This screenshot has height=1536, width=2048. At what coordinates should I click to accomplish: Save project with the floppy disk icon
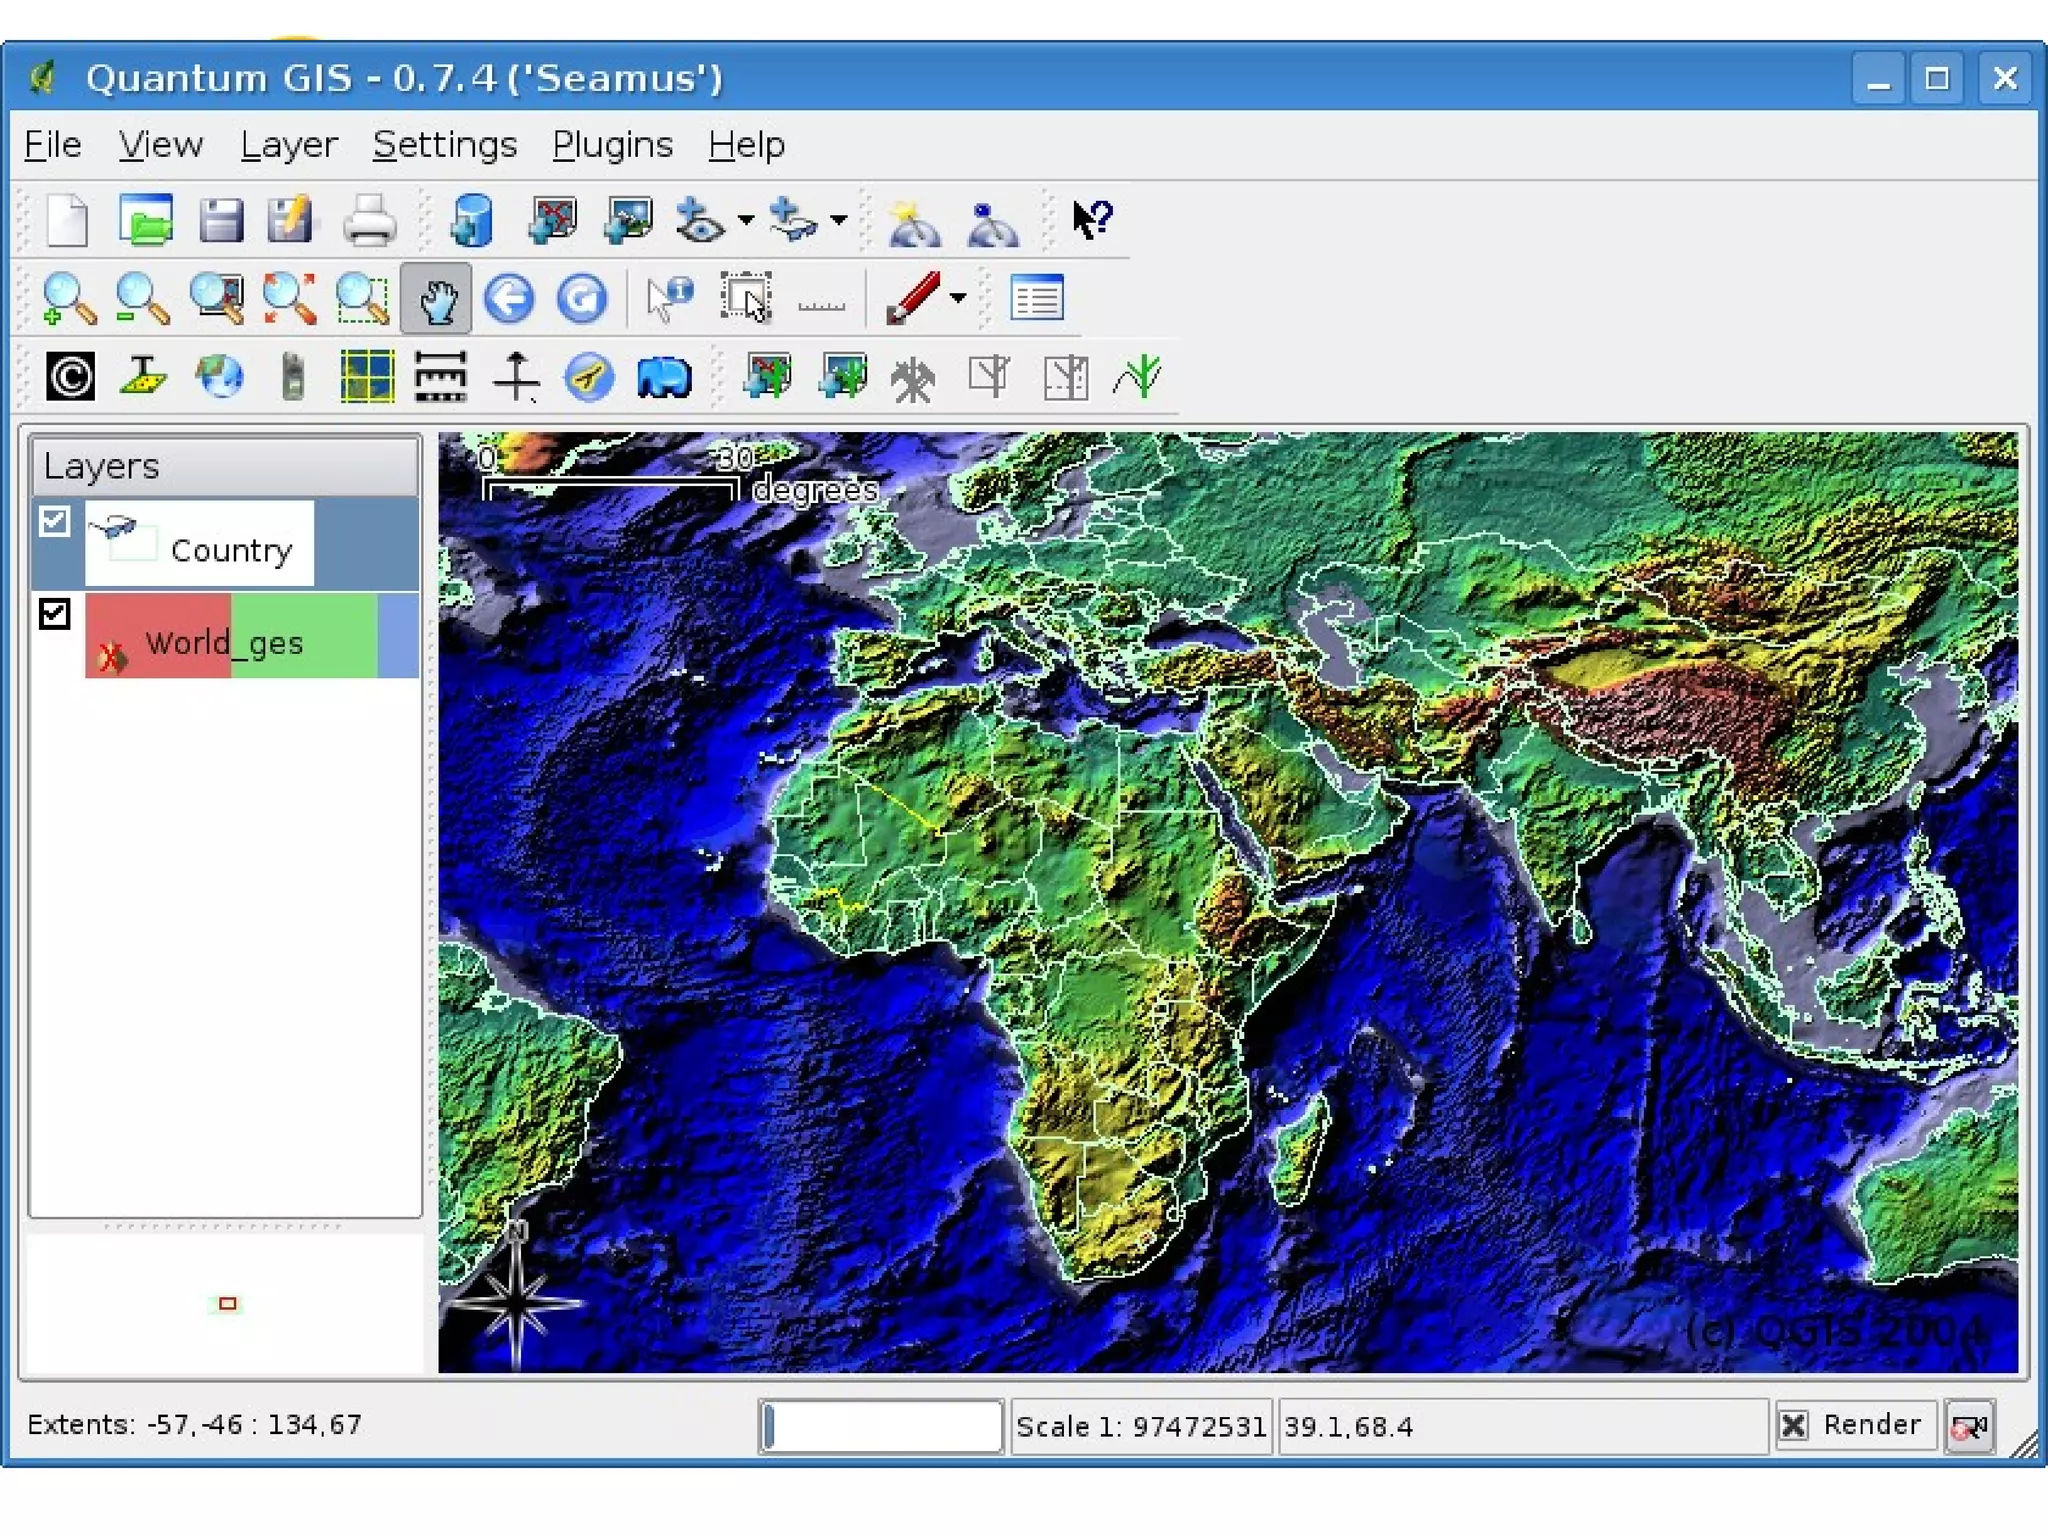point(220,219)
